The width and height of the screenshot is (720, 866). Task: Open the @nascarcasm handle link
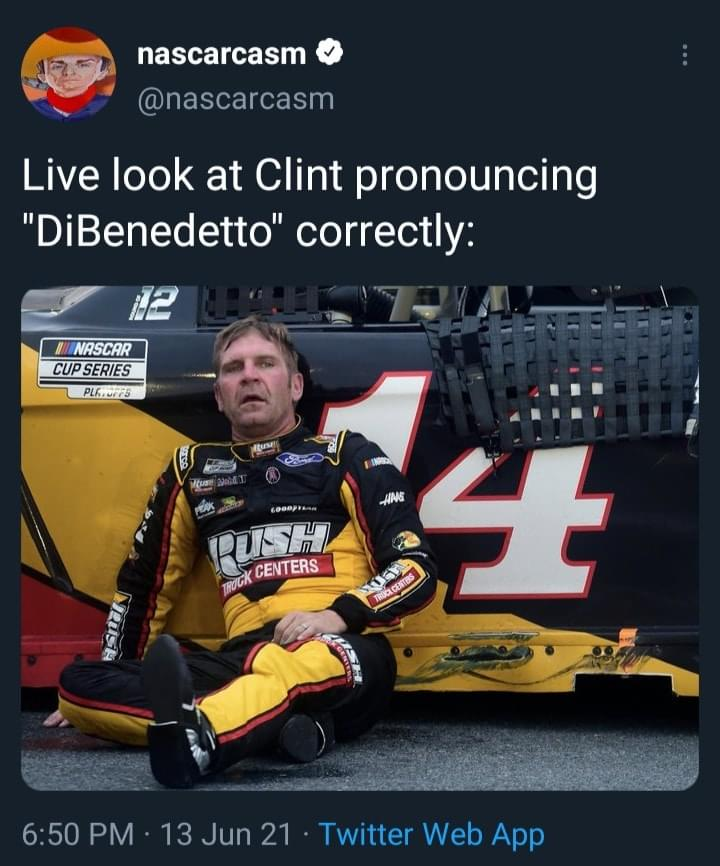[x=236, y=101]
